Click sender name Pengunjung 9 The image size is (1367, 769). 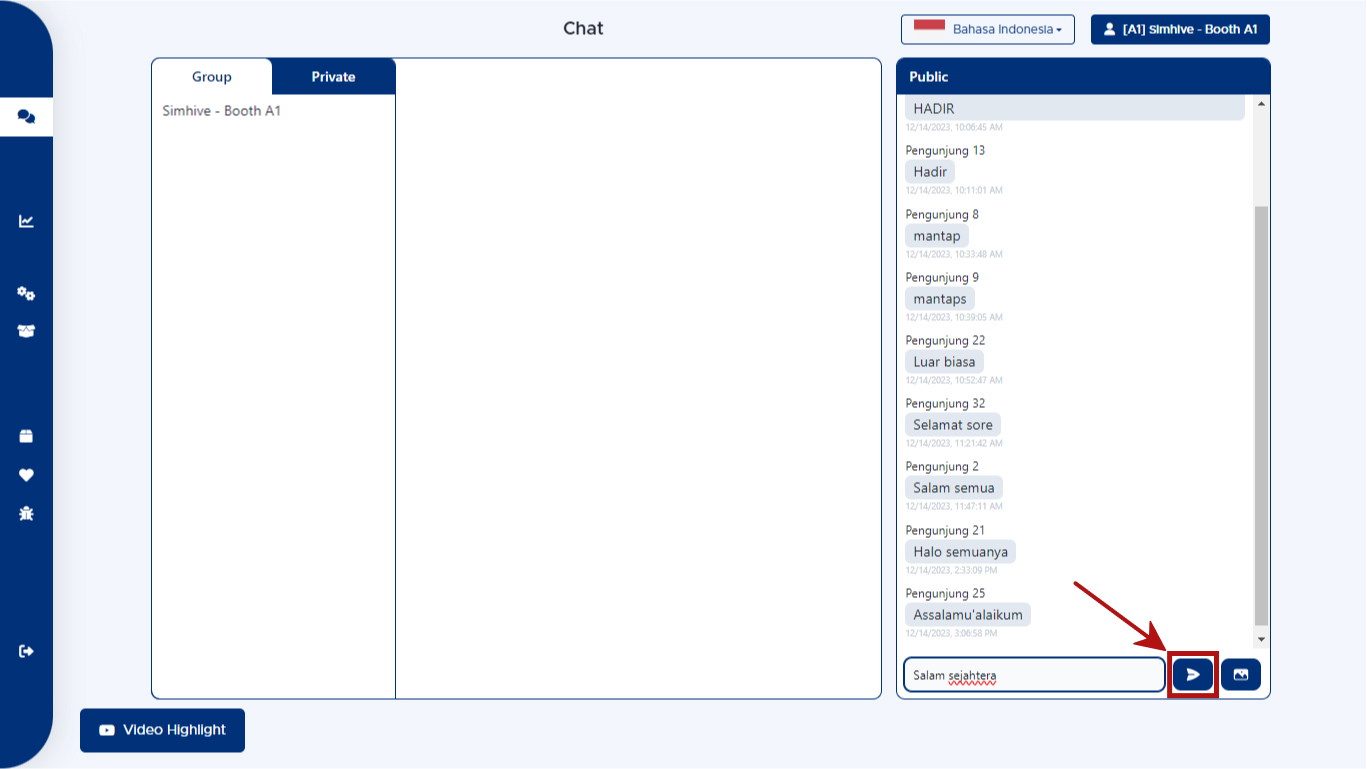click(x=942, y=278)
